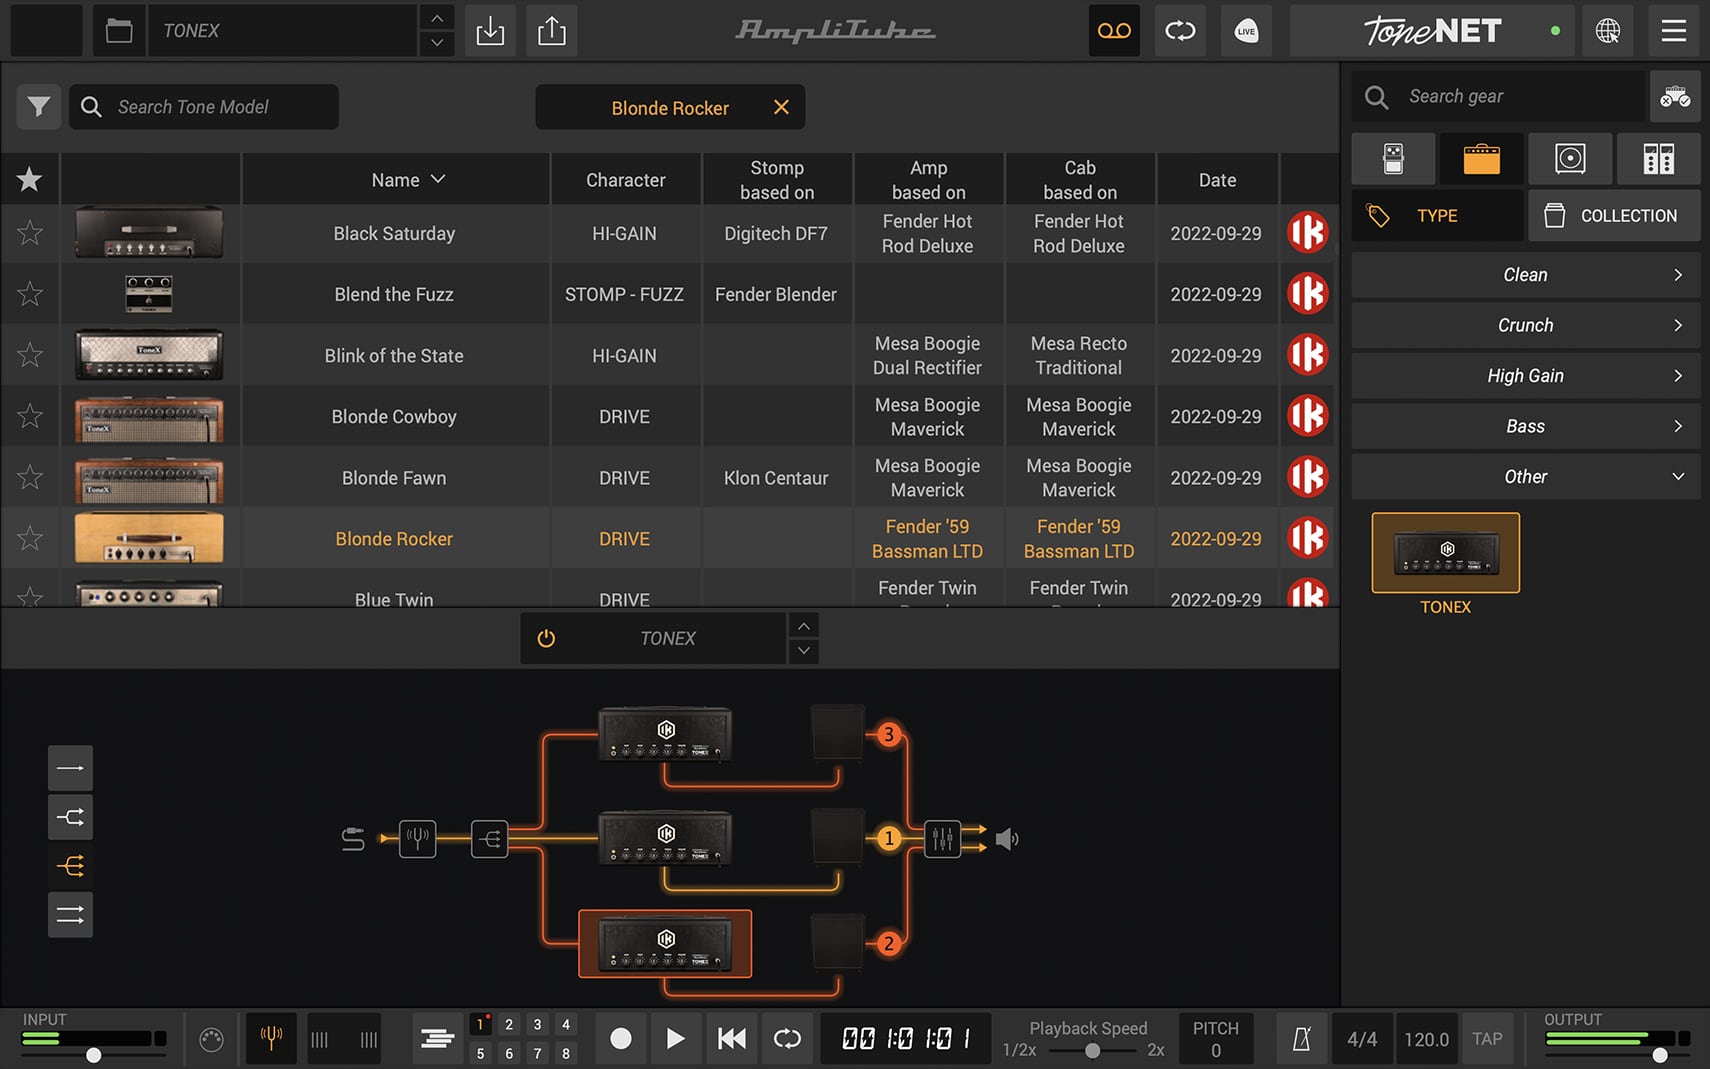Expand the High Gain amp type
The image size is (1710, 1069).
tap(1525, 376)
